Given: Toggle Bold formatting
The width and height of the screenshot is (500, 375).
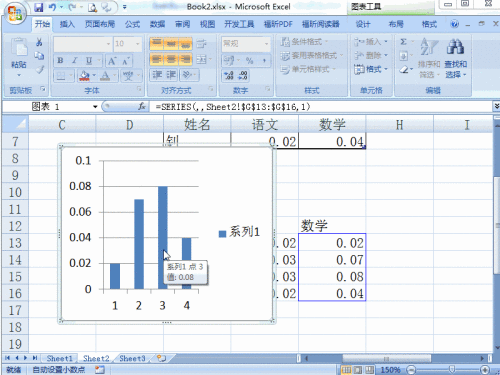Looking at the screenshot, I should pos(60,61).
